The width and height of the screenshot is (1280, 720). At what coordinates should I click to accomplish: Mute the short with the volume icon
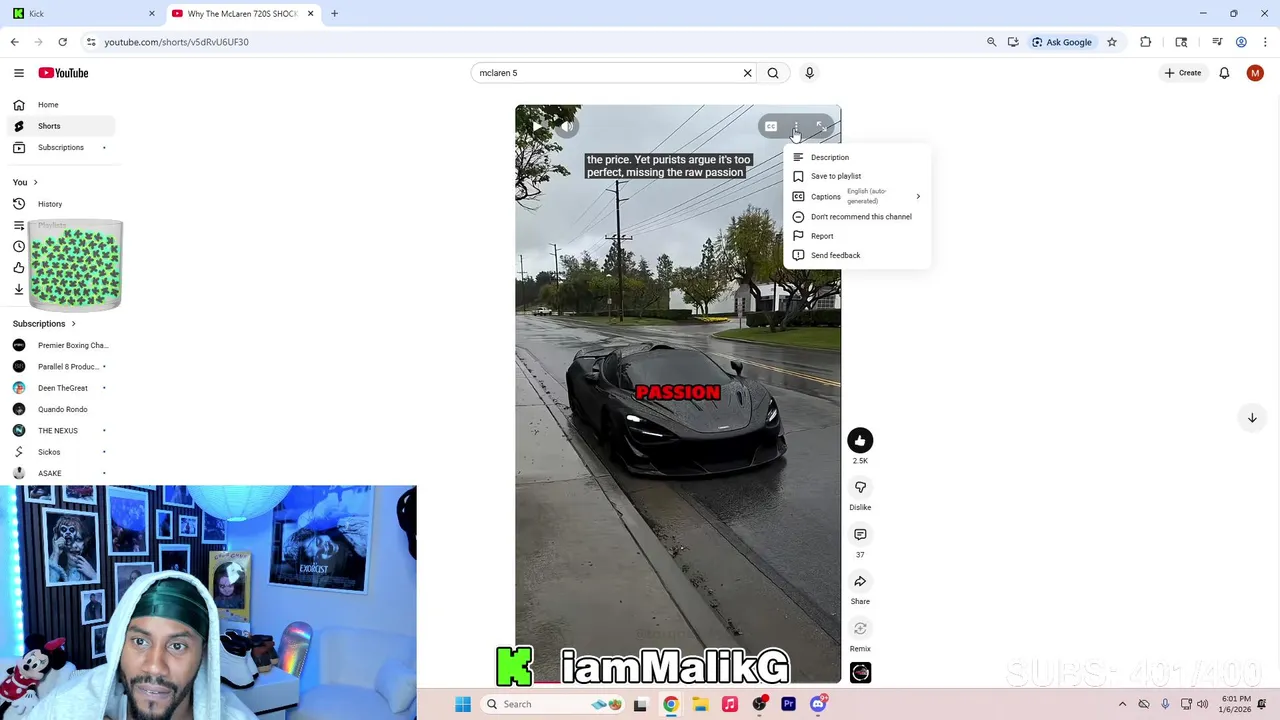567,127
